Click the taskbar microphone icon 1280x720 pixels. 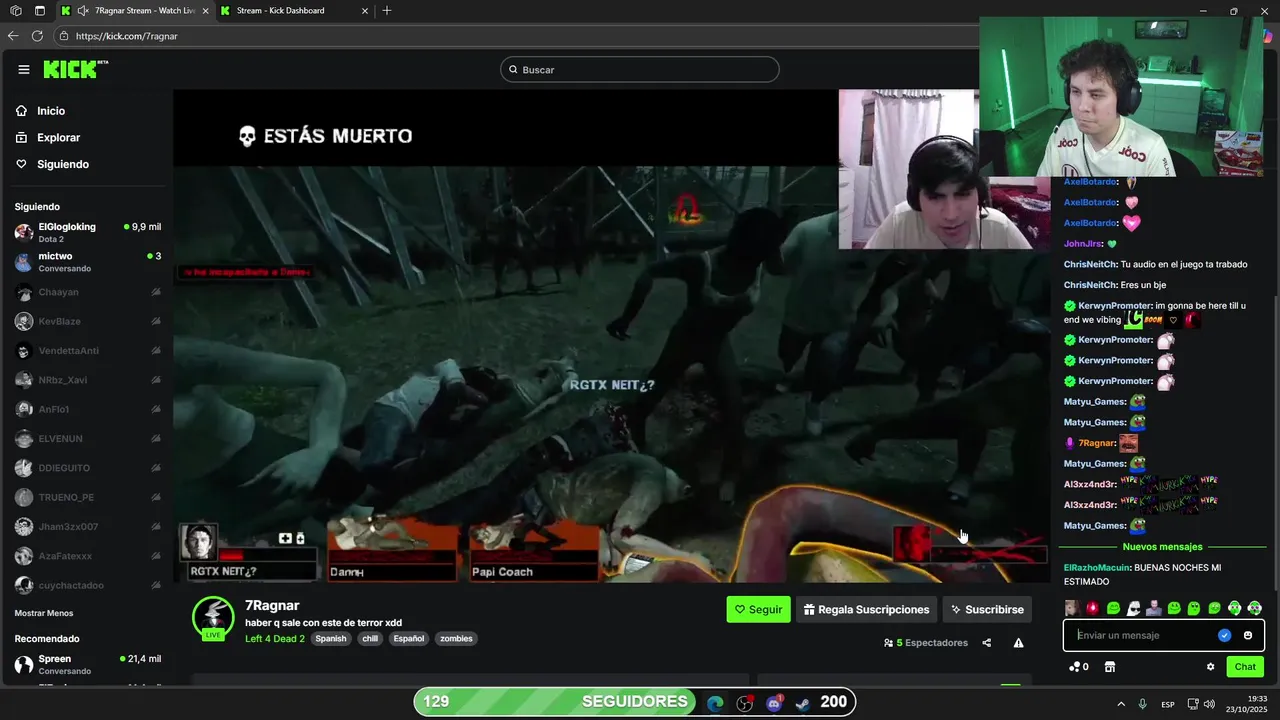coord(1143,704)
